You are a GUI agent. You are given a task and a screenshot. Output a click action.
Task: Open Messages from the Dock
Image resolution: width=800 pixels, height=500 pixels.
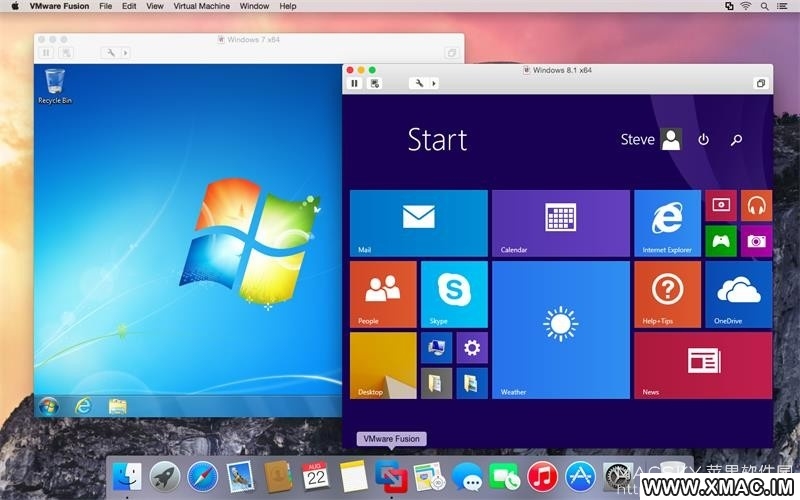point(466,478)
